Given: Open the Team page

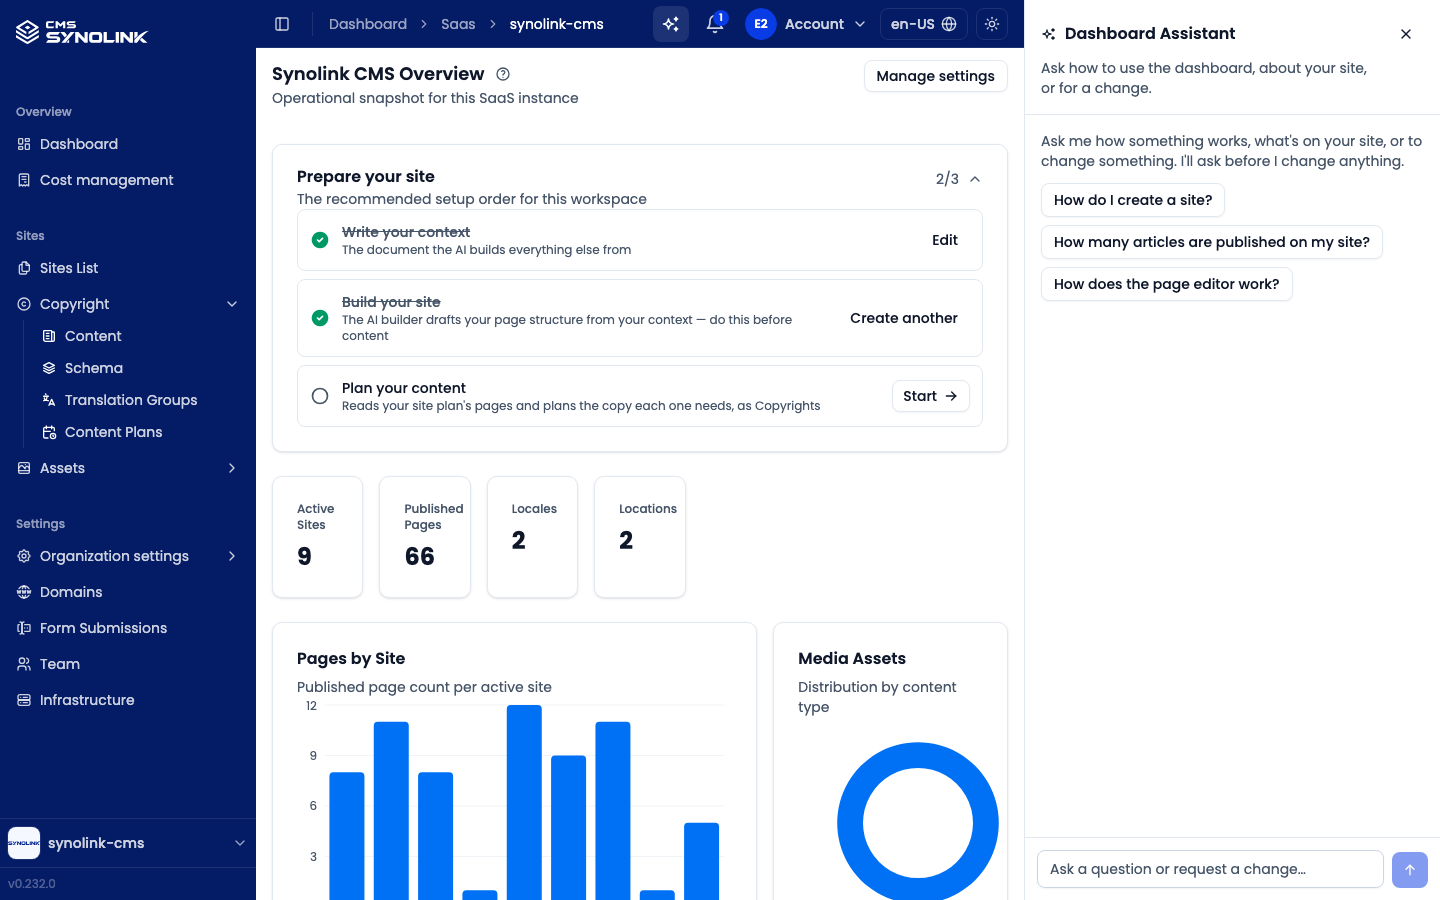Looking at the screenshot, I should point(128,664).
